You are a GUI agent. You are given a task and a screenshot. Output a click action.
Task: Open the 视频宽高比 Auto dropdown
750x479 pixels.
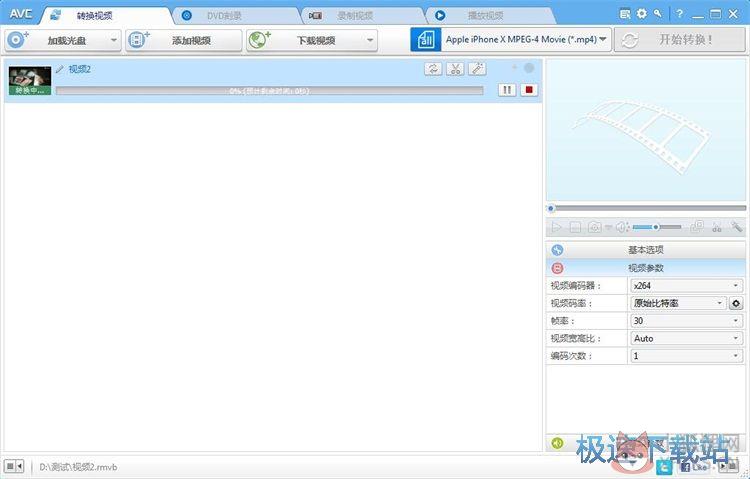click(686, 338)
